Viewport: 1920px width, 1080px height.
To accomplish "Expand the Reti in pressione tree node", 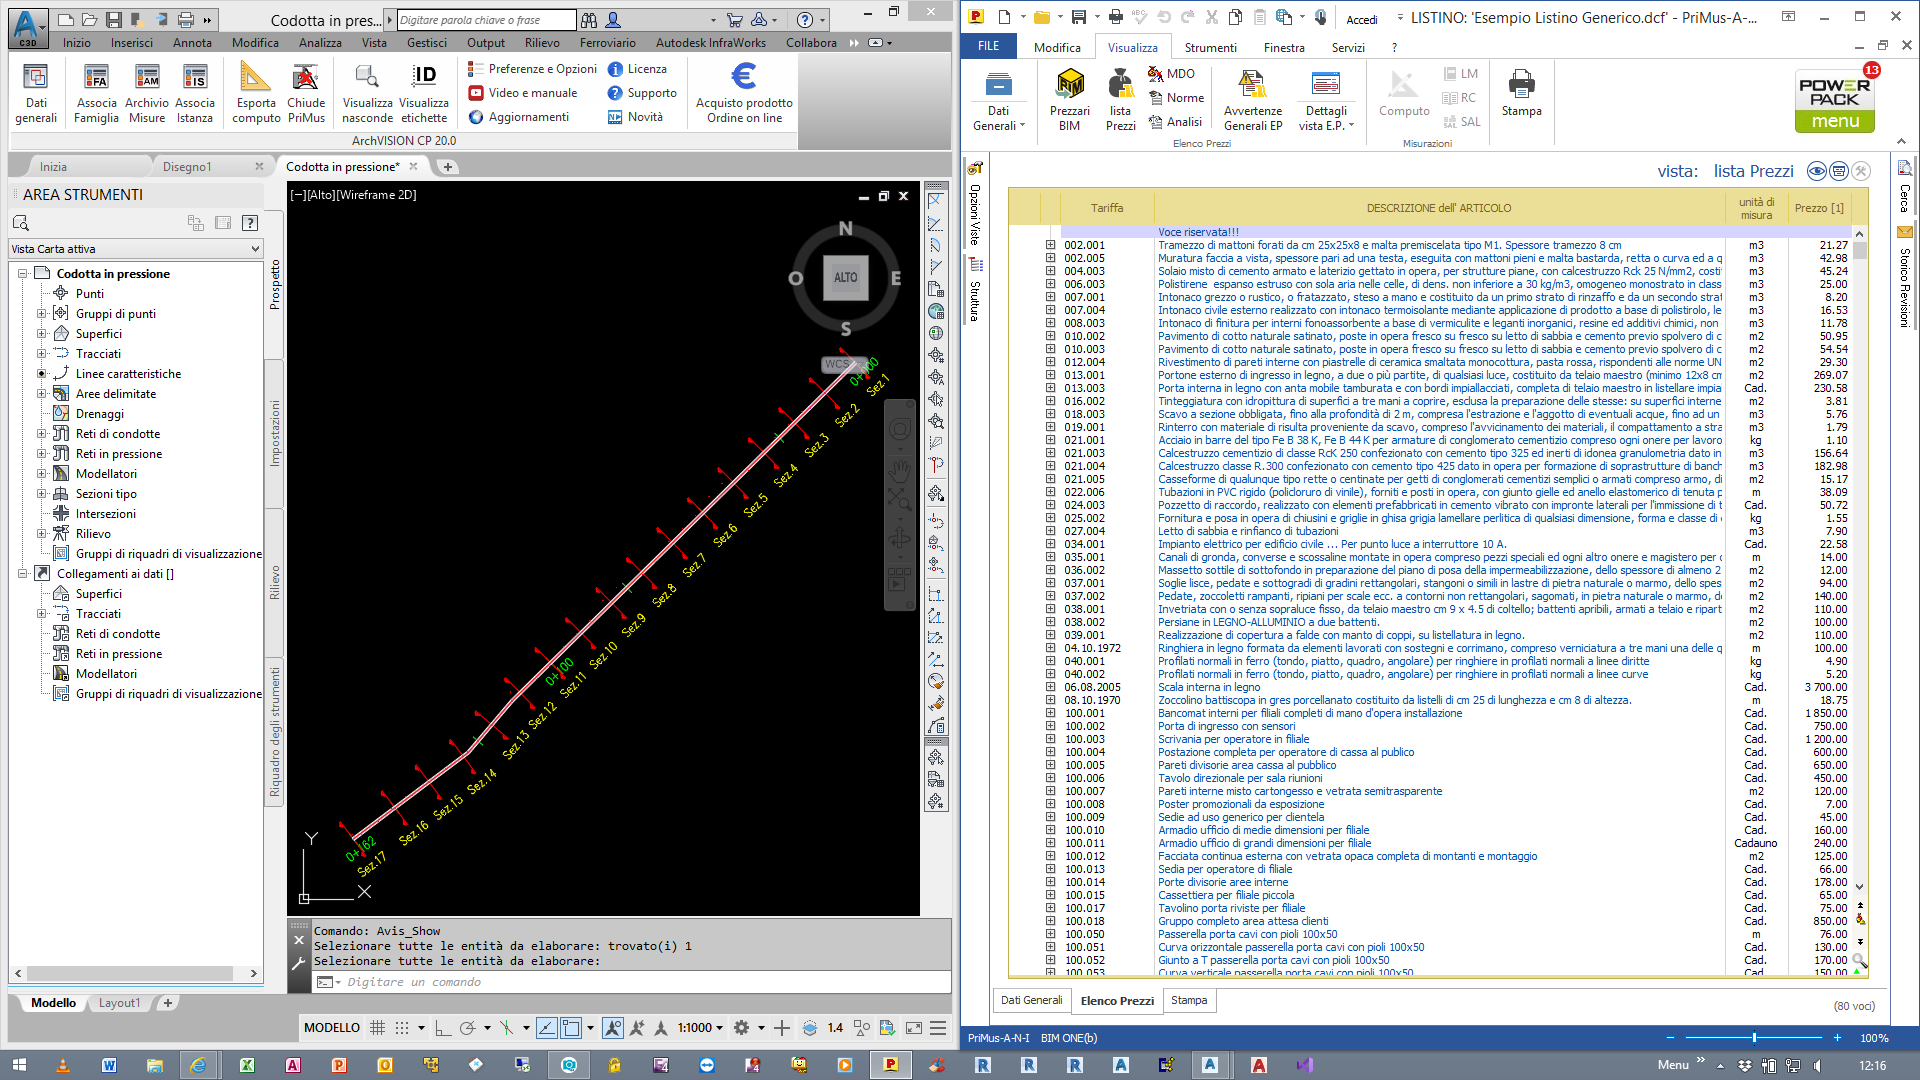I will coord(42,454).
